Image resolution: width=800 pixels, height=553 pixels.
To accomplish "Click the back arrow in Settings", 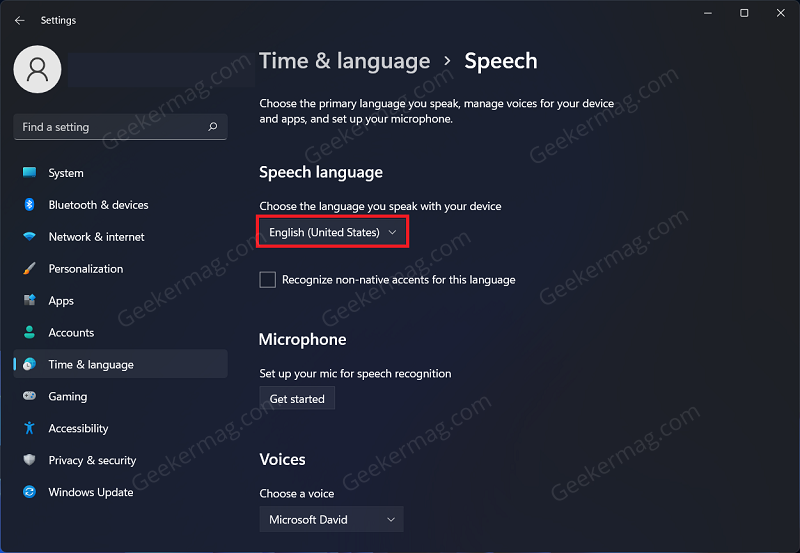I will point(19,20).
